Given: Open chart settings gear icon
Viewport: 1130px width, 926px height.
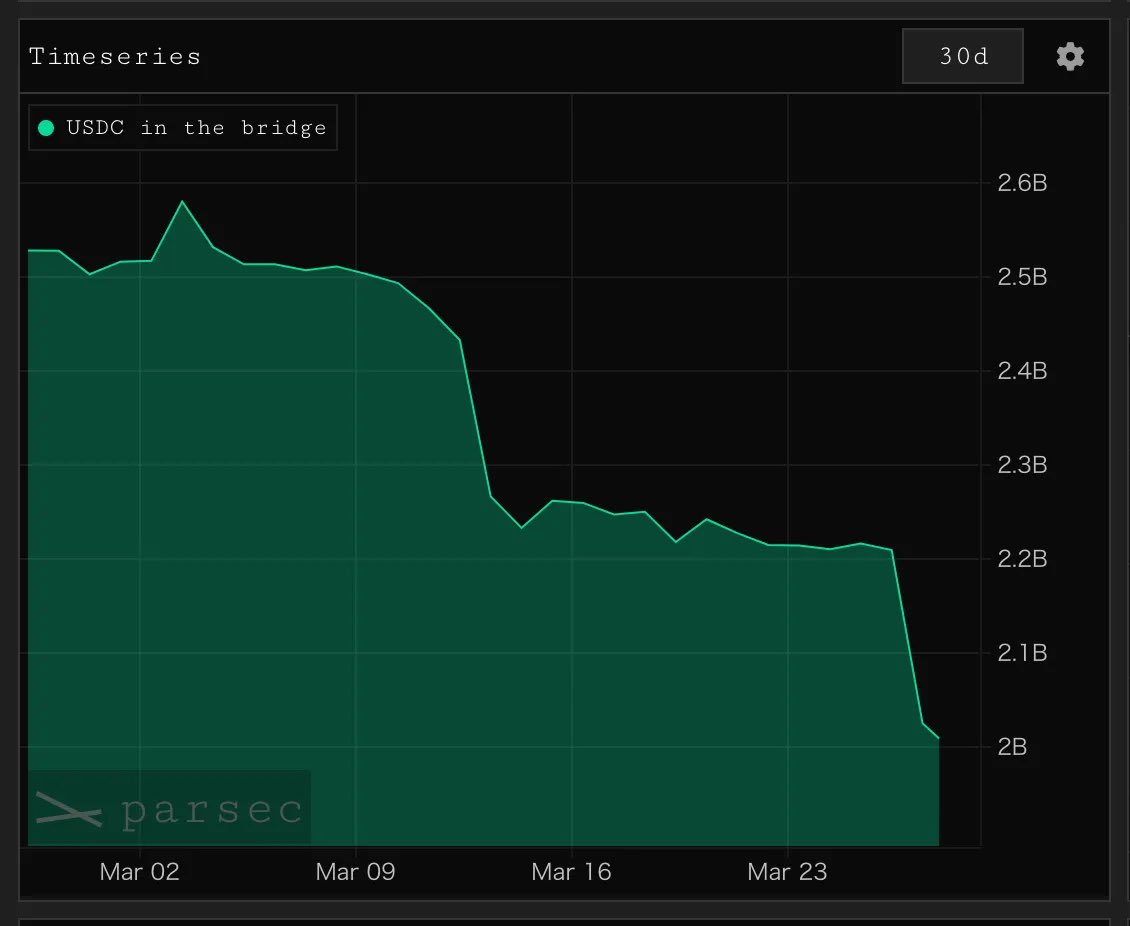Looking at the screenshot, I should pyautogui.click(x=1070, y=56).
